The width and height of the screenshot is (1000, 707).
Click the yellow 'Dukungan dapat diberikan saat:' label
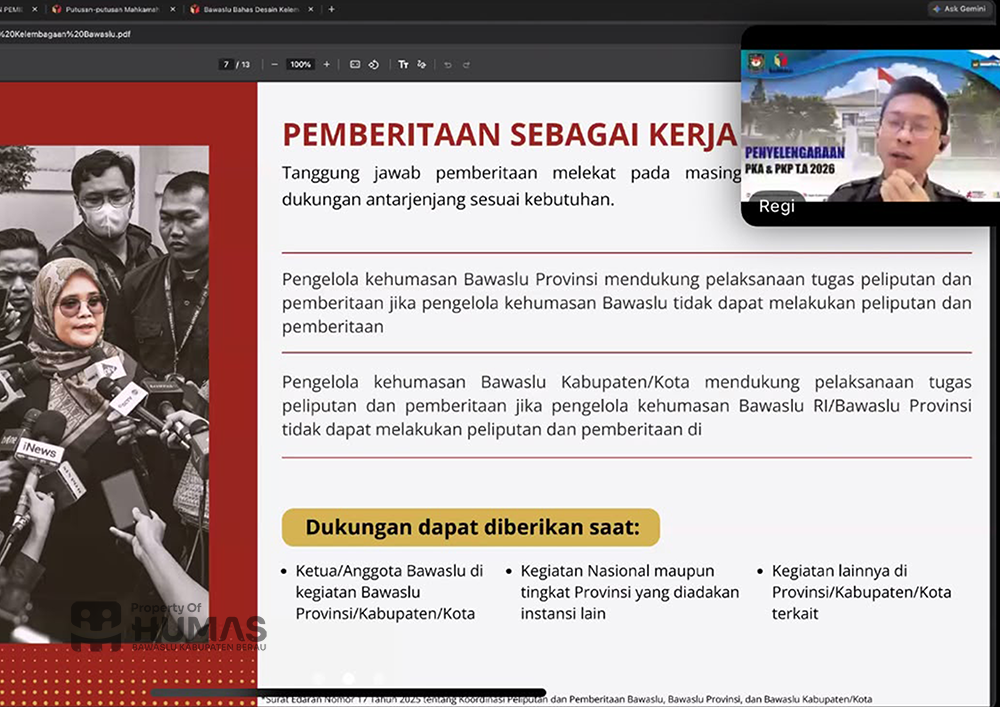tap(471, 527)
